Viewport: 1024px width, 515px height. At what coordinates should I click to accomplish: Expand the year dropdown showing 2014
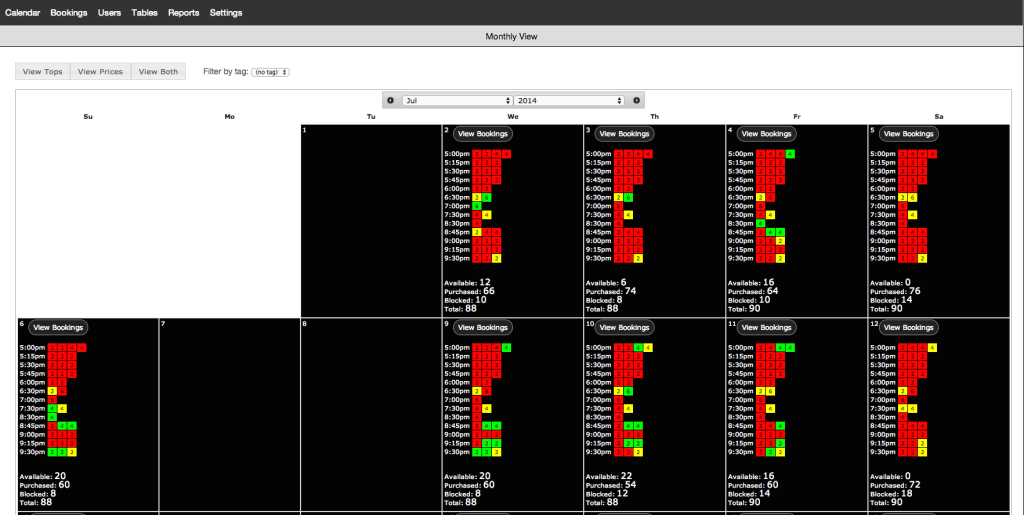click(569, 100)
